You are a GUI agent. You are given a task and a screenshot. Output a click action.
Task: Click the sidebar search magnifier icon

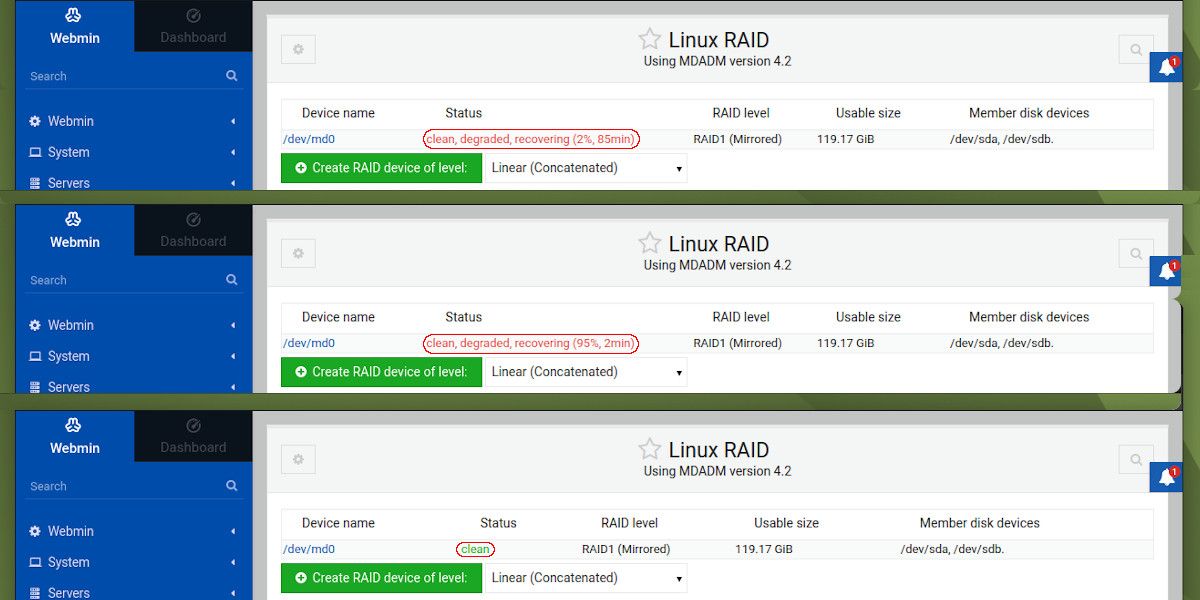tap(231, 75)
